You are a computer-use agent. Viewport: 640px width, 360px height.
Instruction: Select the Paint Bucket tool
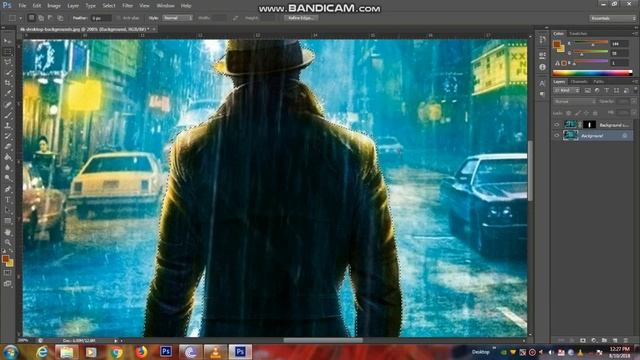pyautogui.click(x=7, y=157)
